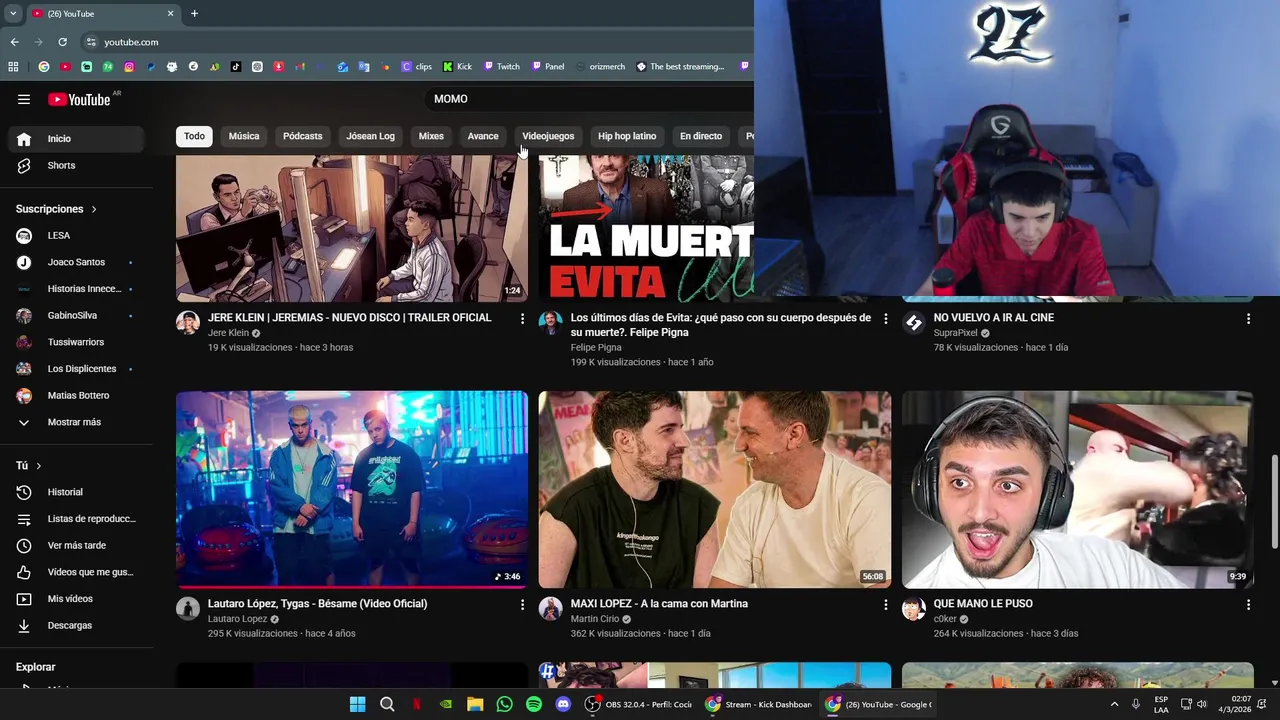Open options menu for Jere Klein video
1280x720 pixels.
tap(522, 319)
